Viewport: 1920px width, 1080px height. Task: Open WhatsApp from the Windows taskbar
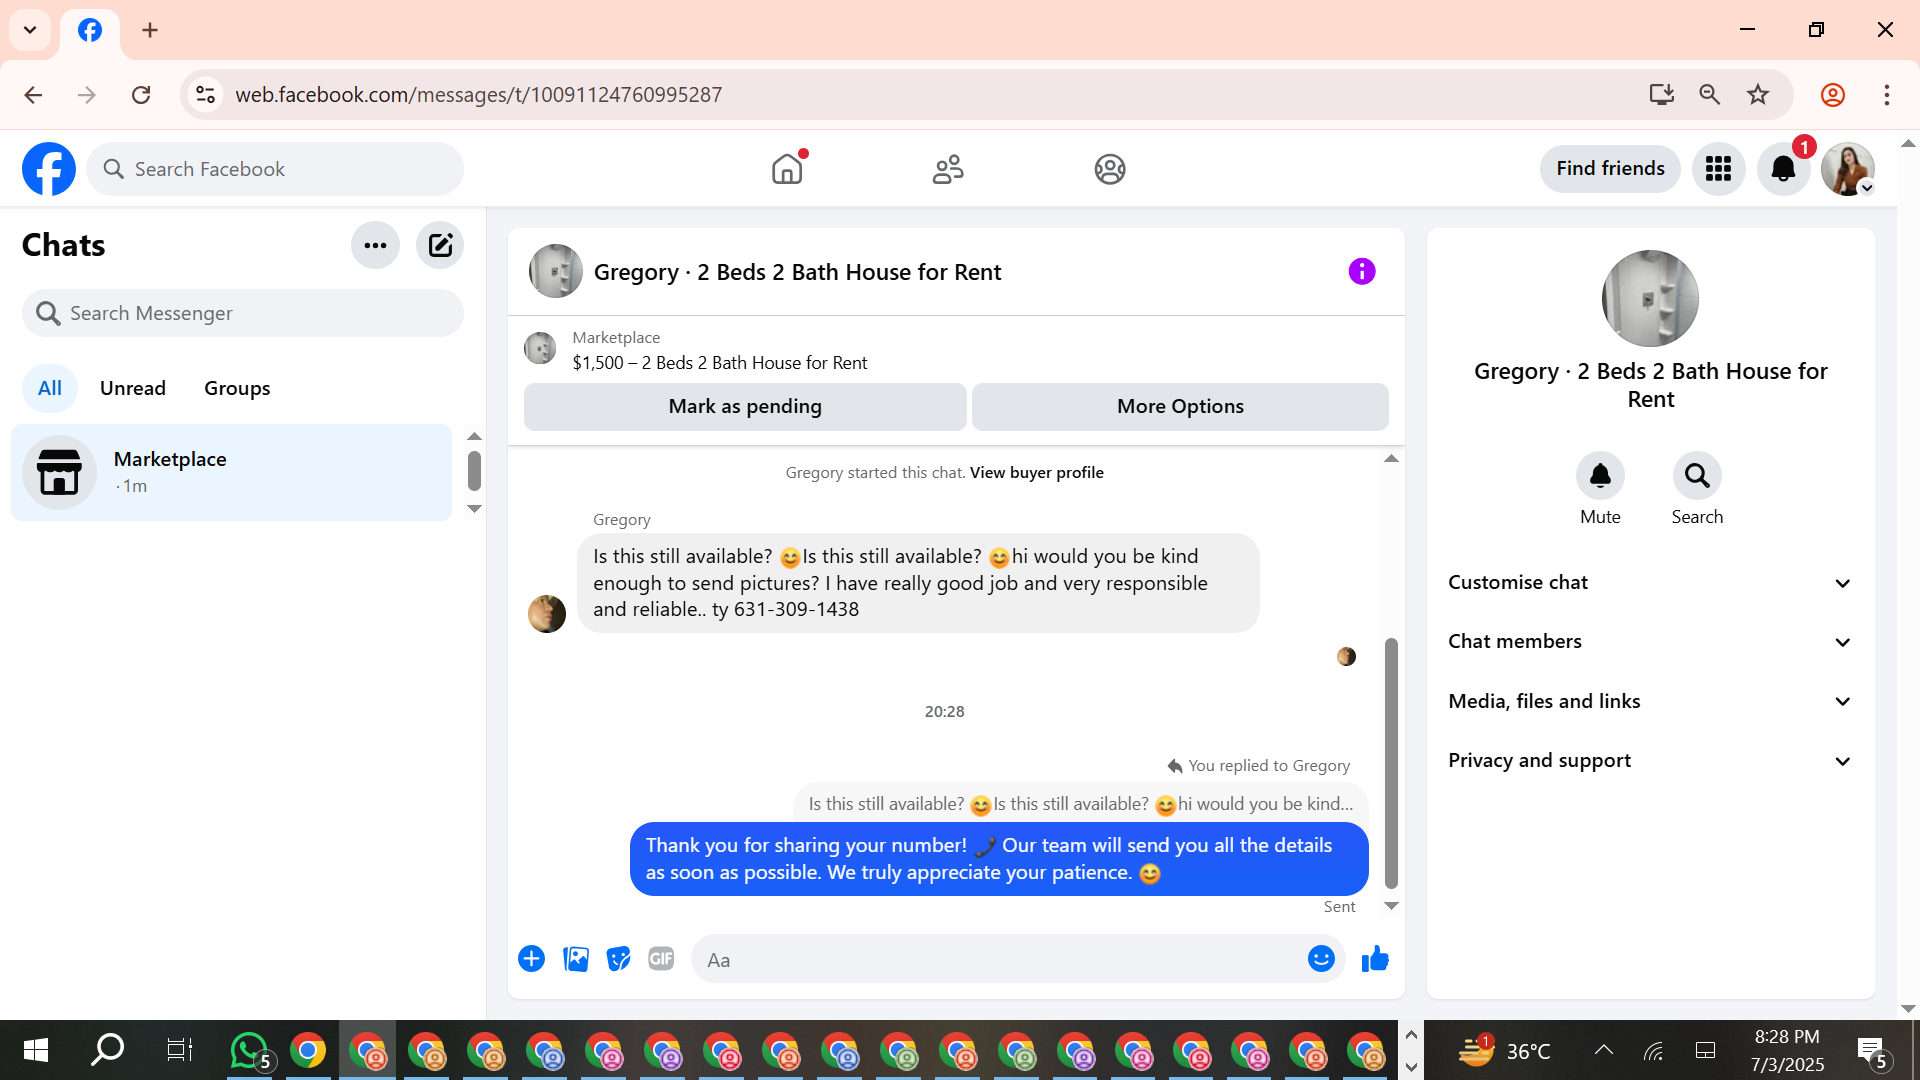tap(249, 1050)
